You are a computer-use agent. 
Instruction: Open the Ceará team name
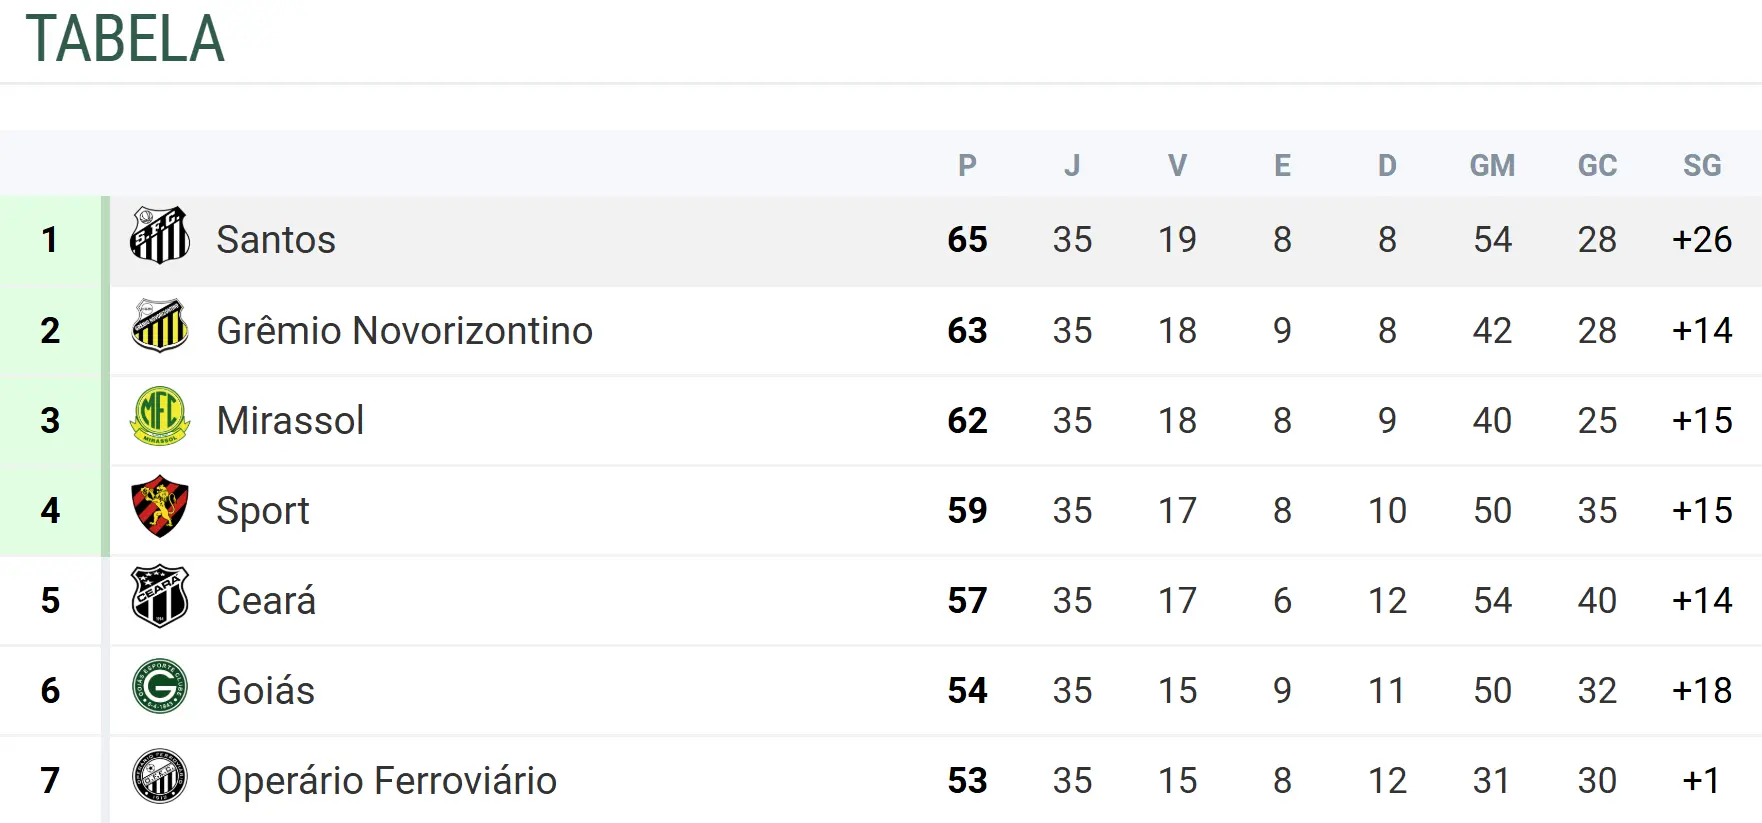coord(266,601)
